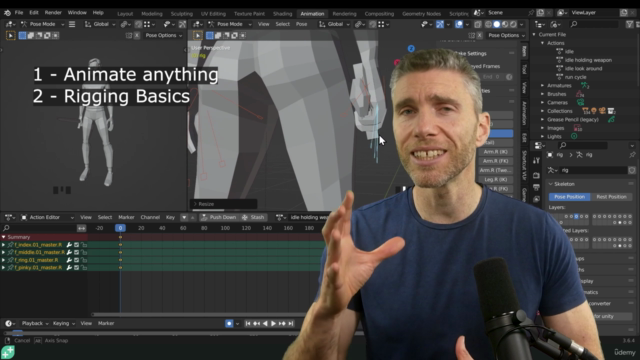Expand the Armatures tree node
The image size is (640, 360).
click(x=543, y=86)
